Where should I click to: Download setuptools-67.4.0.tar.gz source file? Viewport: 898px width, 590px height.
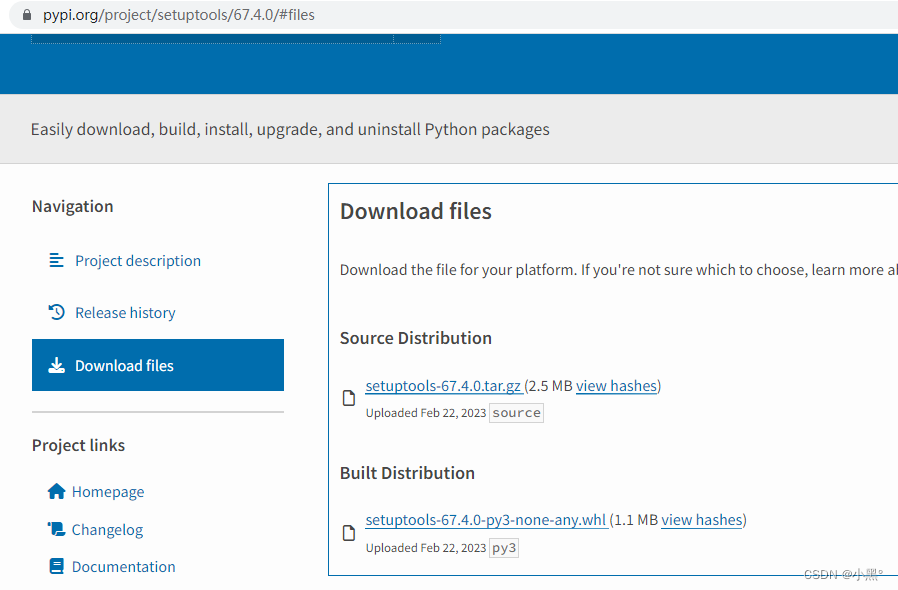(x=444, y=386)
